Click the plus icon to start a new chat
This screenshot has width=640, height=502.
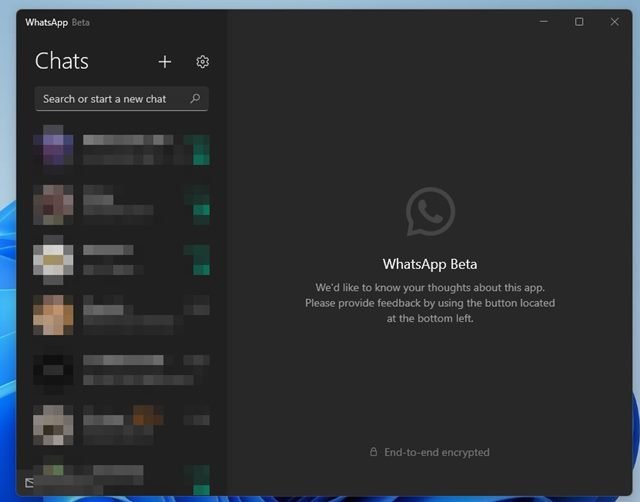(165, 62)
